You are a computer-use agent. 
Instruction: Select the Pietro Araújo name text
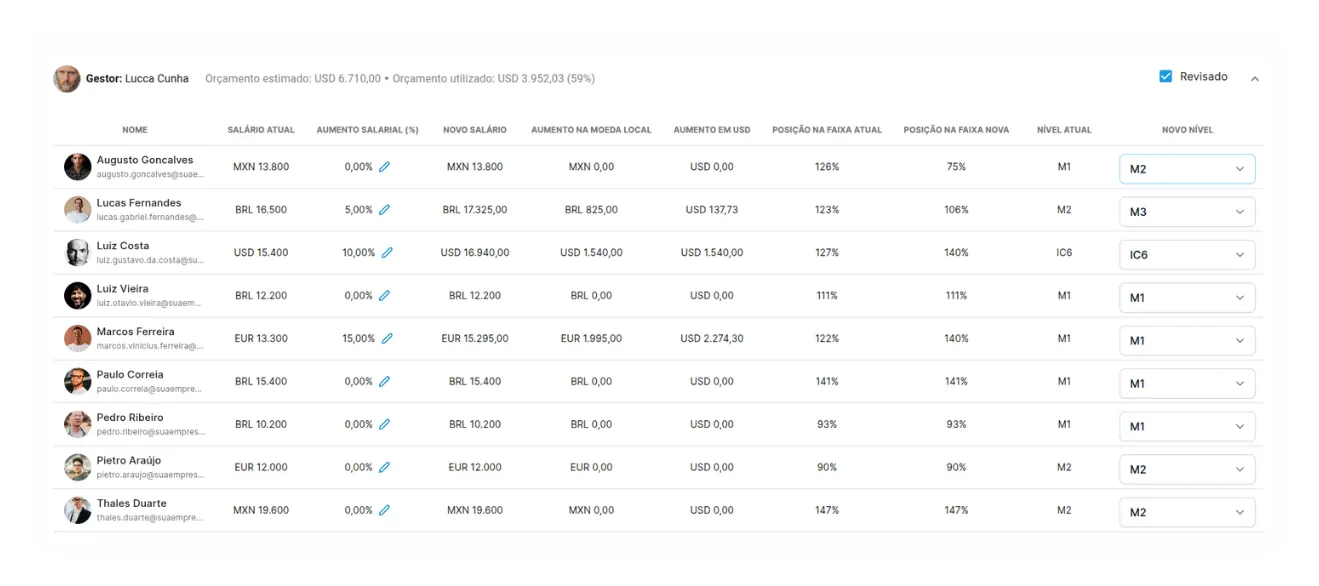click(130, 461)
